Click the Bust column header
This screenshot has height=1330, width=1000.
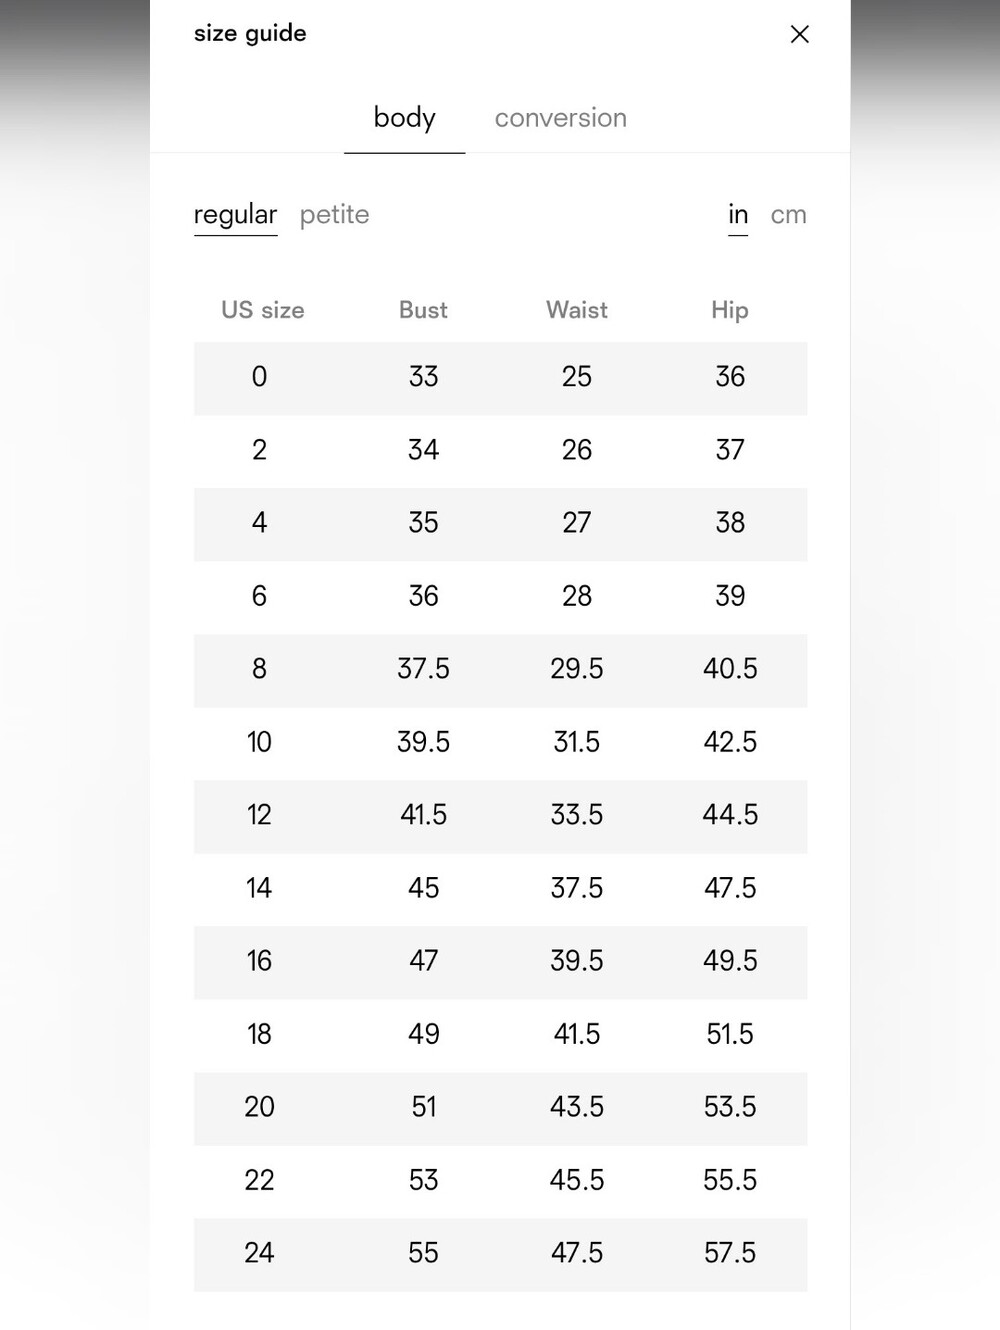coord(423,310)
